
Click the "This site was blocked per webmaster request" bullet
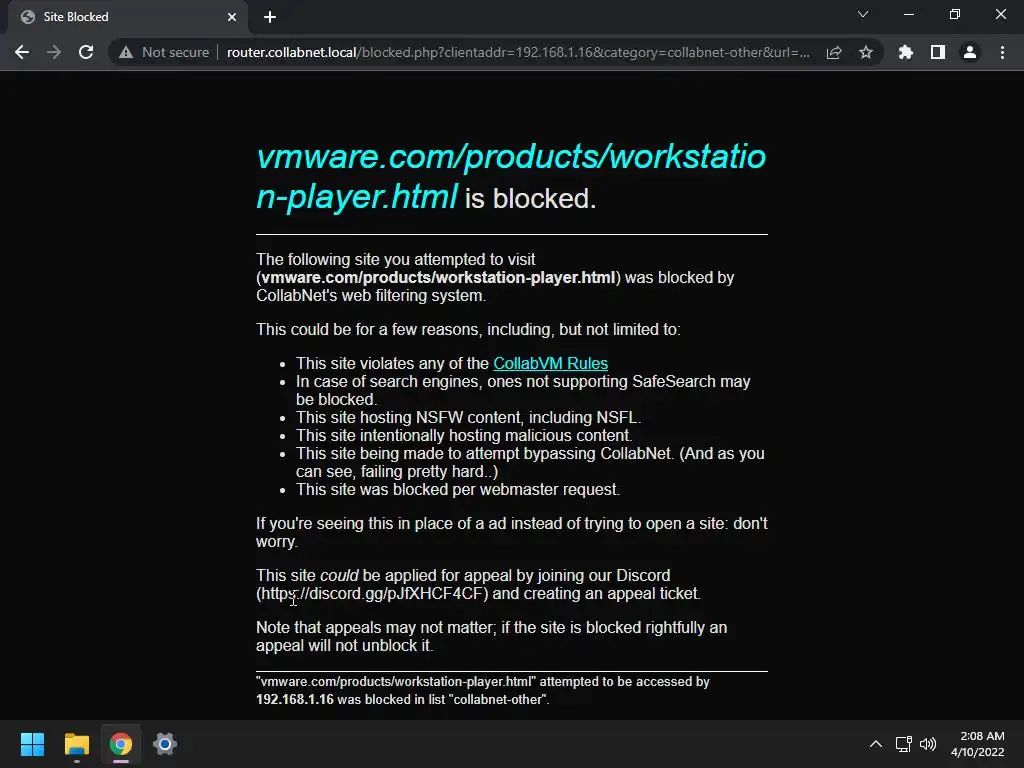click(x=458, y=490)
